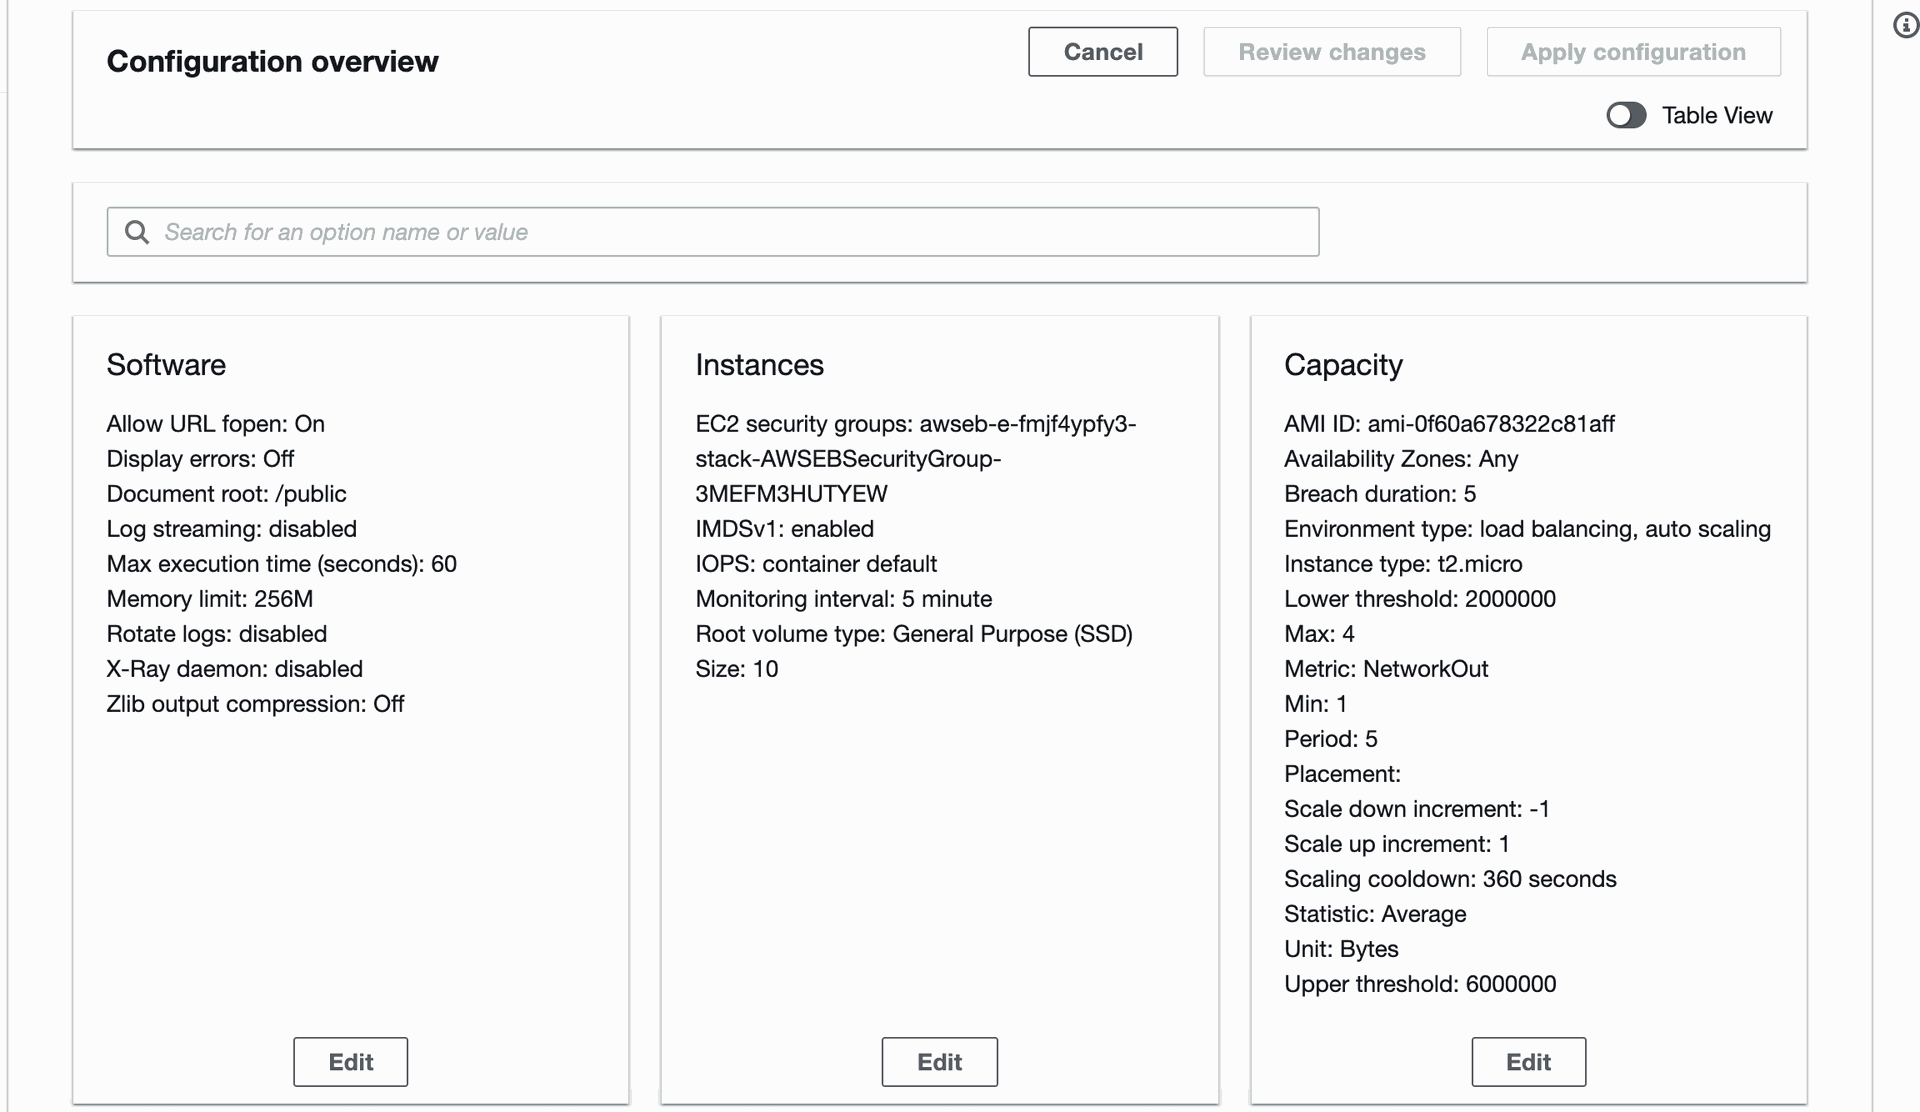The height and width of the screenshot is (1112, 1920).
Task: Click 'Scale up increment: 1' line
Action: pos(1397,844)
